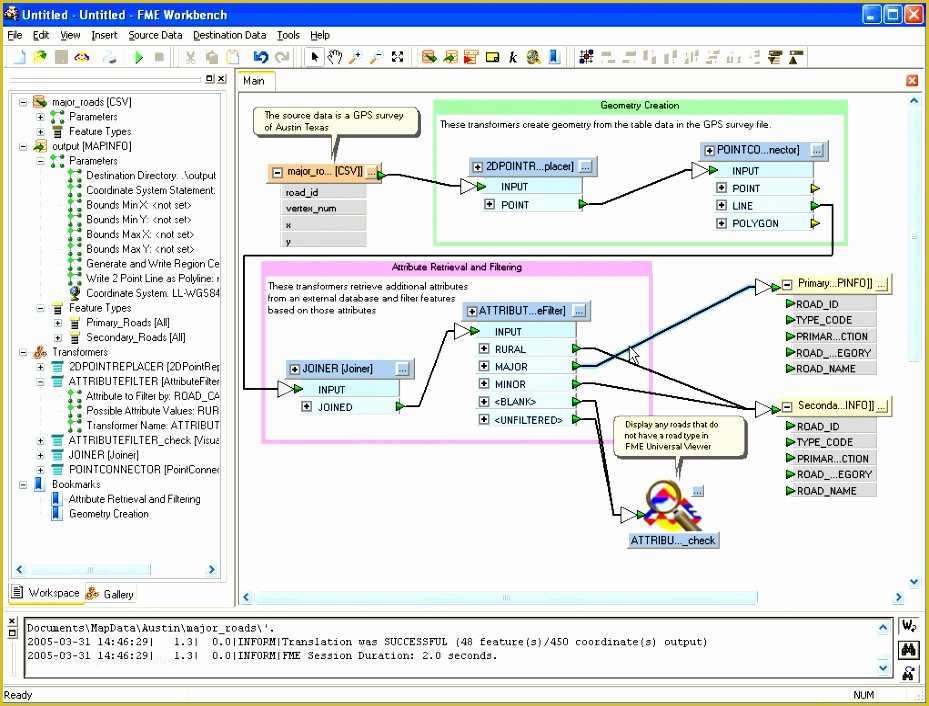This screenshot has width=929, height=706.
Task: Click the Paste clipboard icon
Action: (233, 57)
